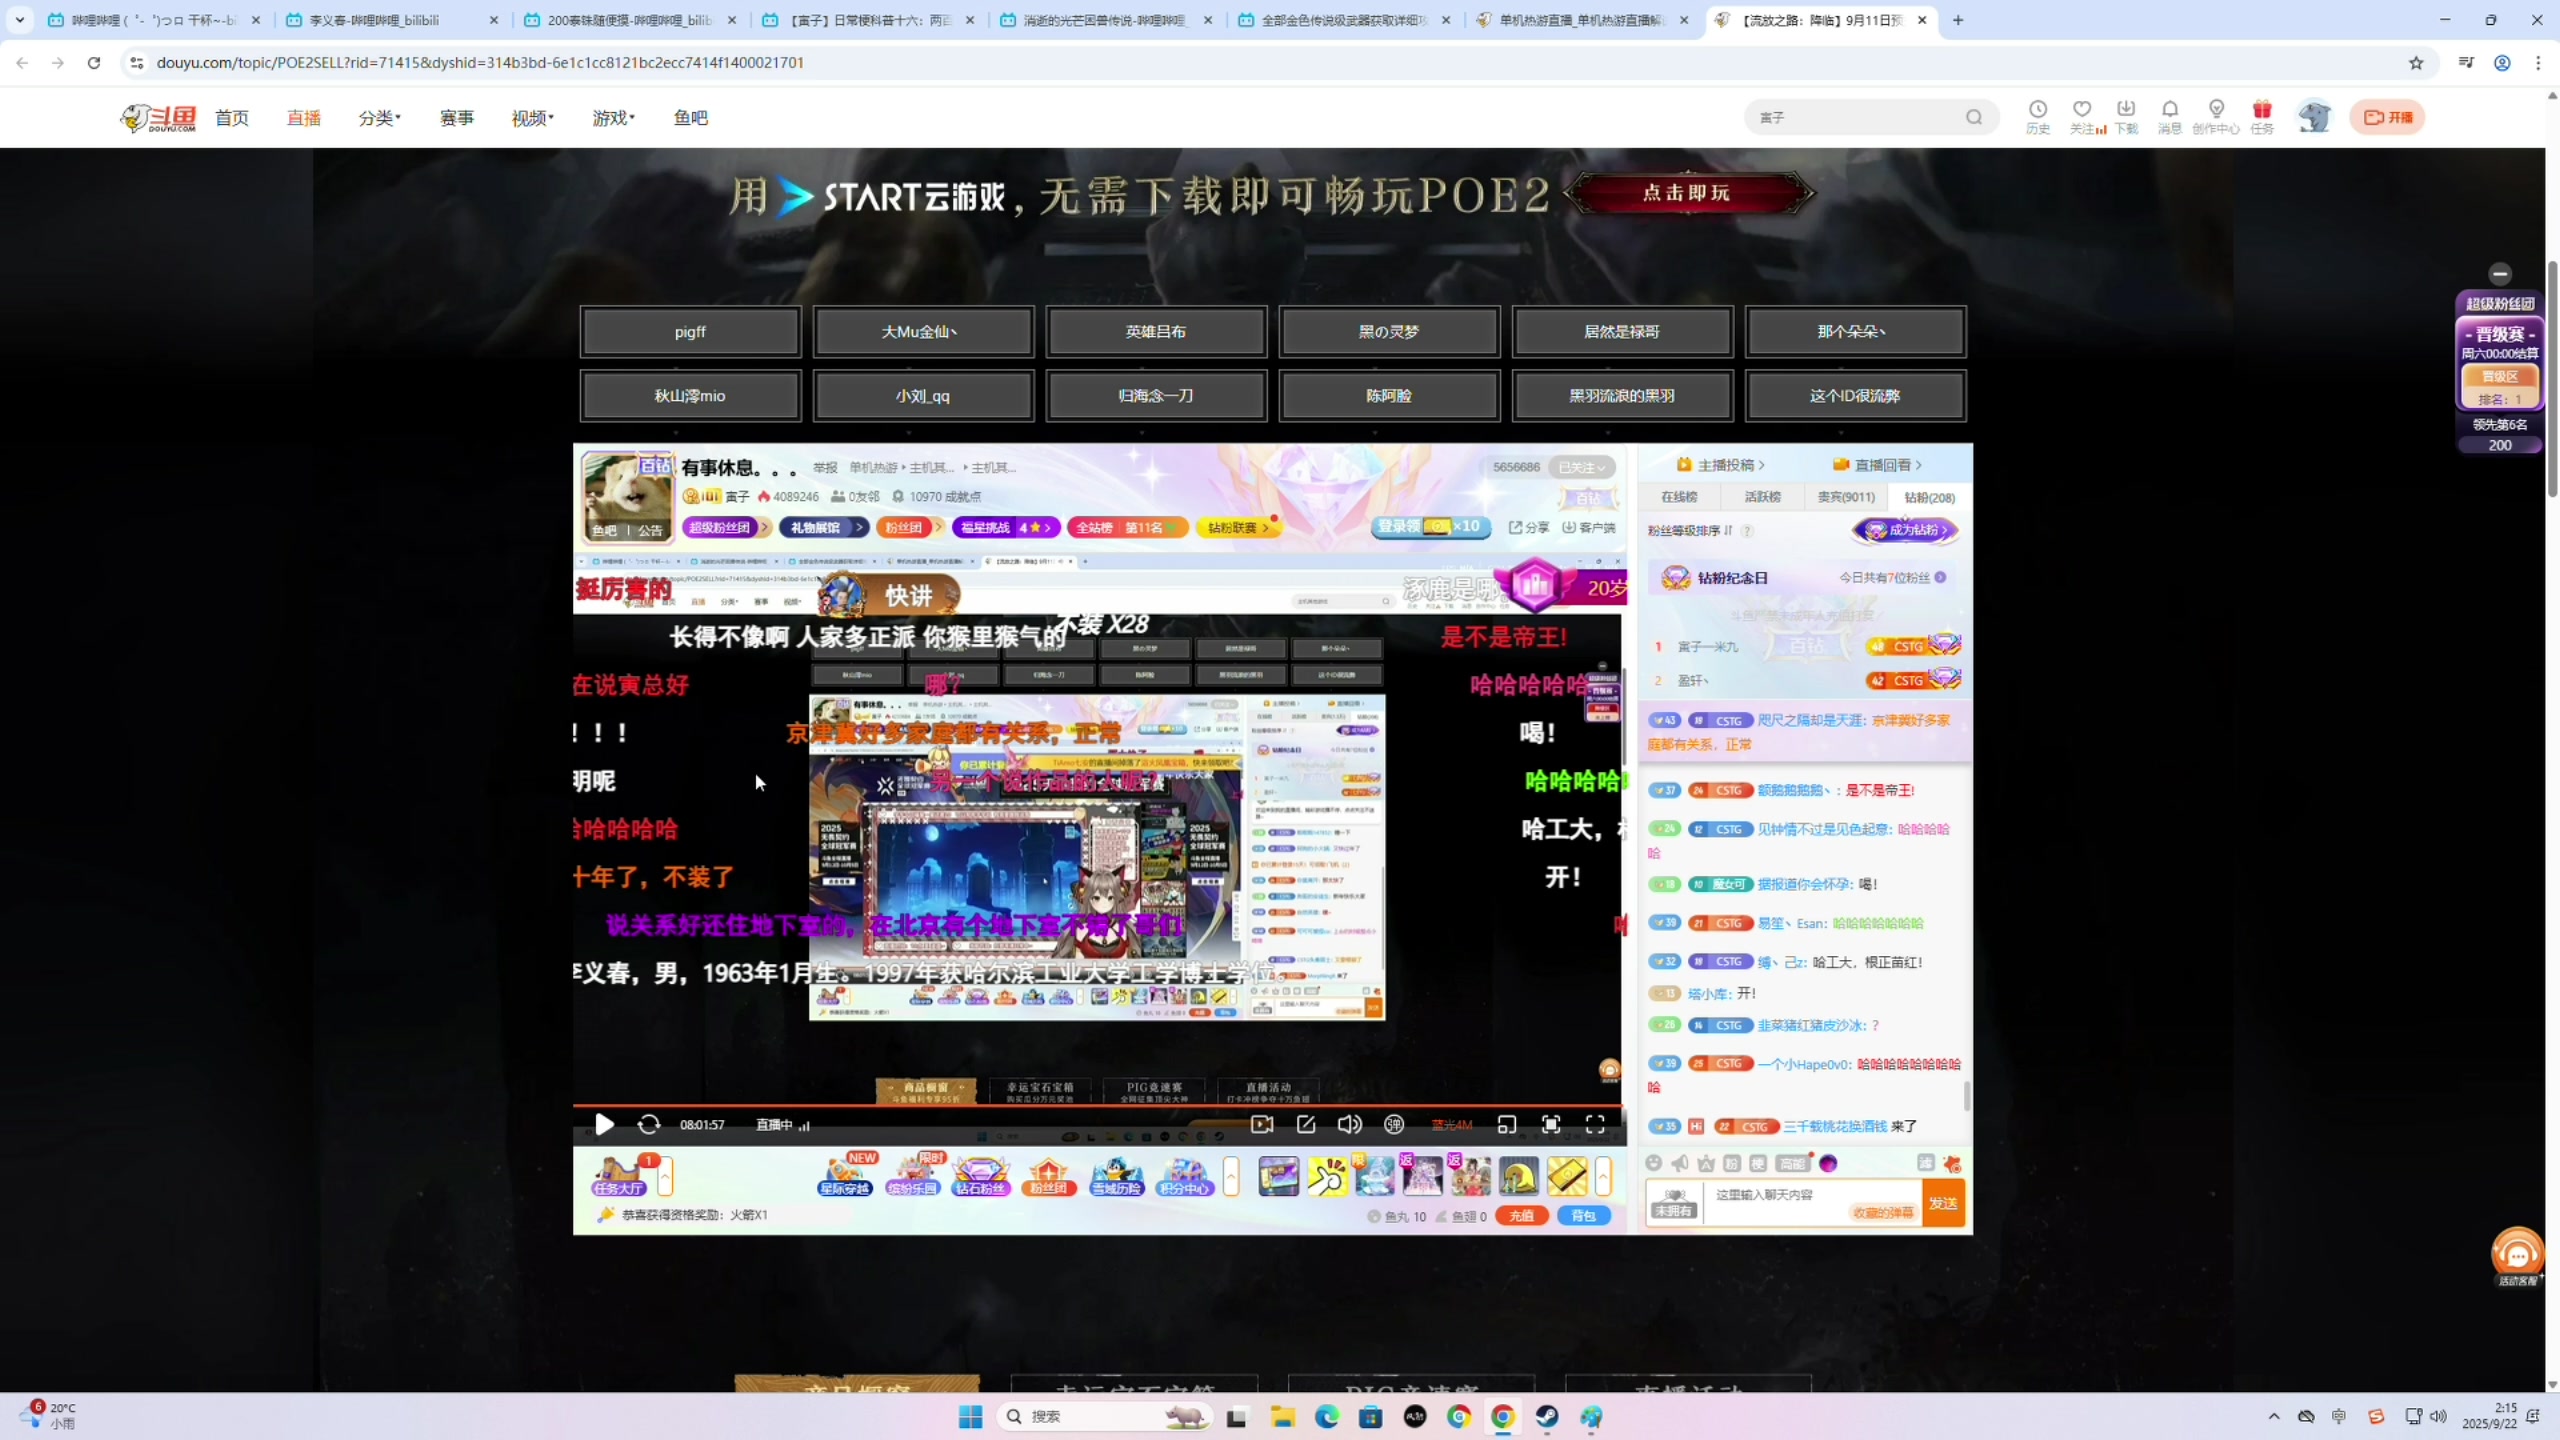Switch to the 在线榜 tab
The height and width of the screenshot is (1440, 2560).
(1679, 497)
